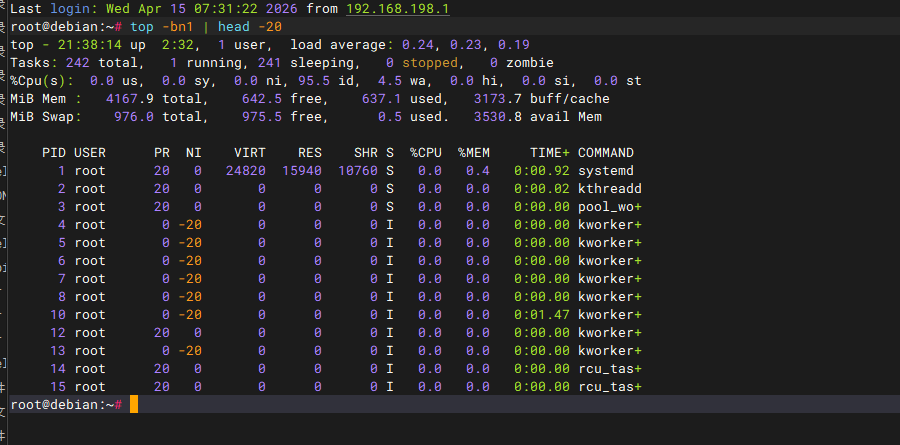The width and height of the screenshot is (900, 445).
Task: Click the 637.1 used memory value
Action: click(382, 99)
